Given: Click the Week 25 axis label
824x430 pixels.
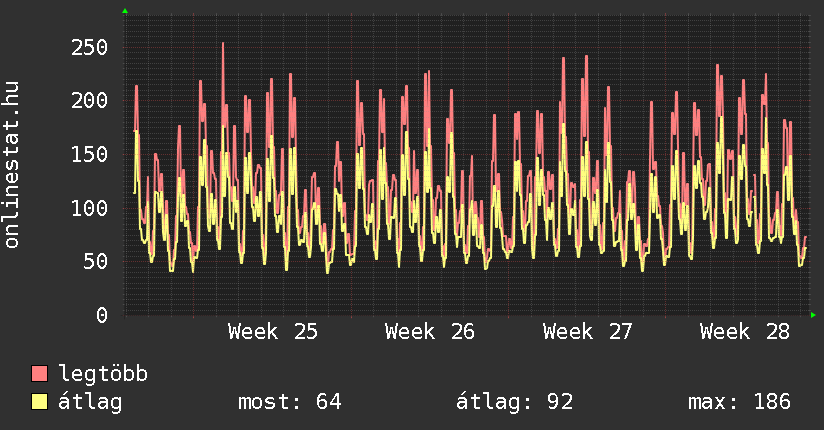Looking at the screenshot, I should [x=273, y=332].
